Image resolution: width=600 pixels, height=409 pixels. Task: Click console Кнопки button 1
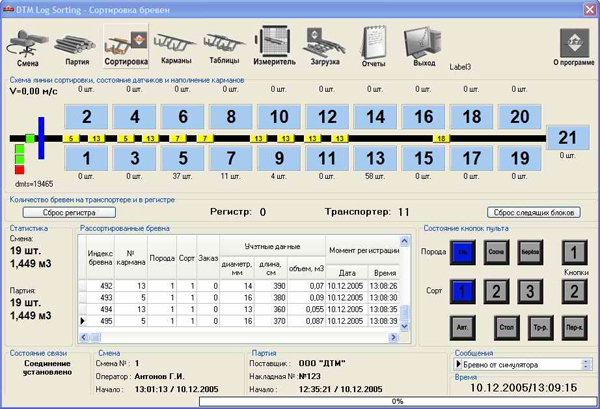click(x=574, y=252)
